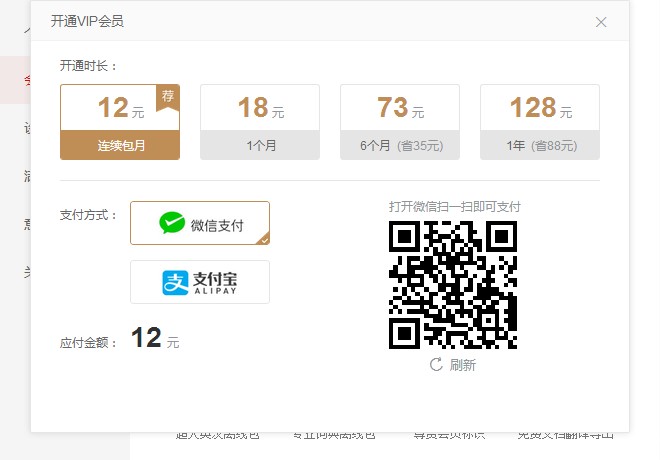
Task: Select the 18元 1个月 plan
Action: [260, 122]
